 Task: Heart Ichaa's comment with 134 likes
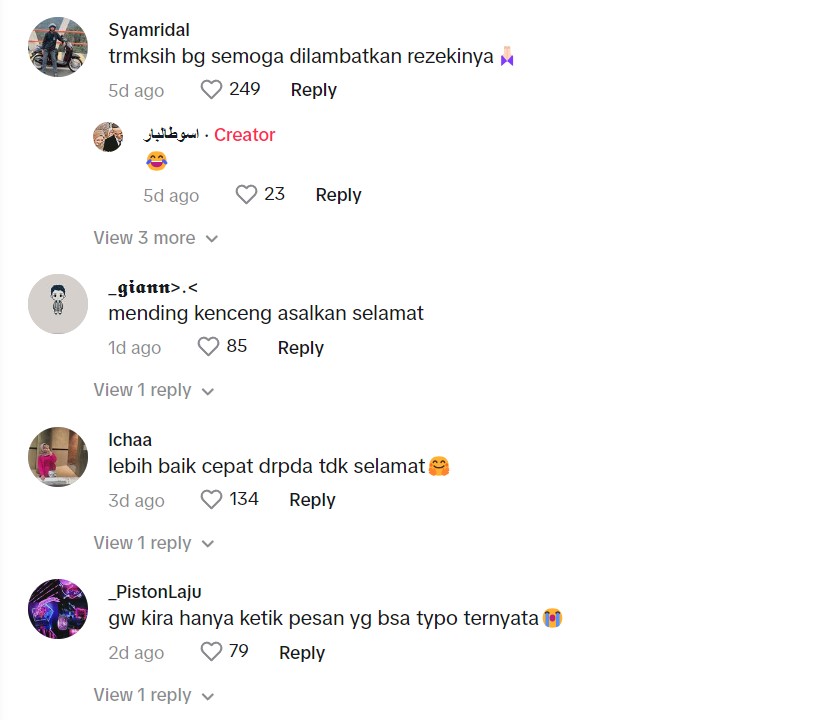[211, 499]
